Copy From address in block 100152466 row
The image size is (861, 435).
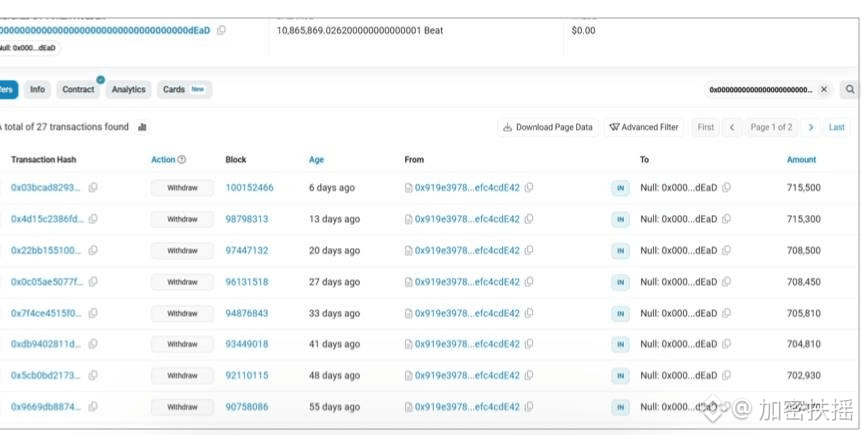pos(529,188)
